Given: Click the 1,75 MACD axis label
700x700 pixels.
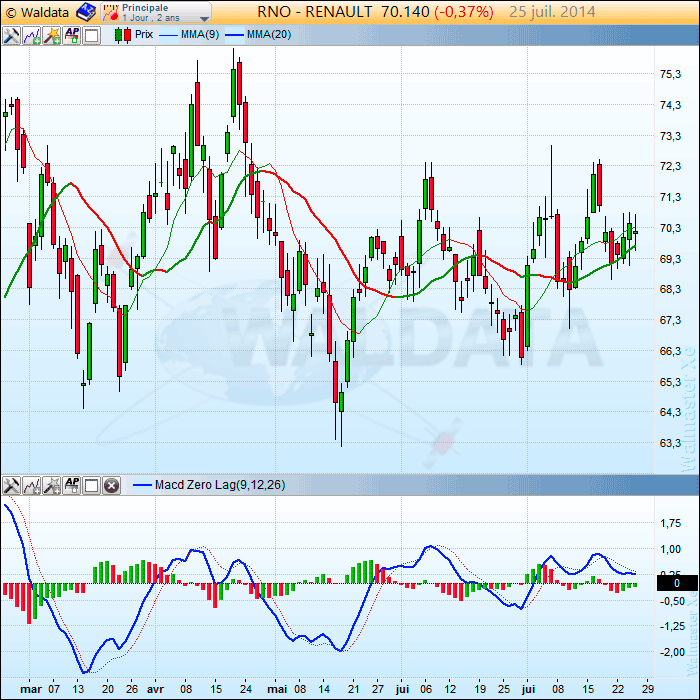Looking at the screenshot, I should click(x=671, y=523).
